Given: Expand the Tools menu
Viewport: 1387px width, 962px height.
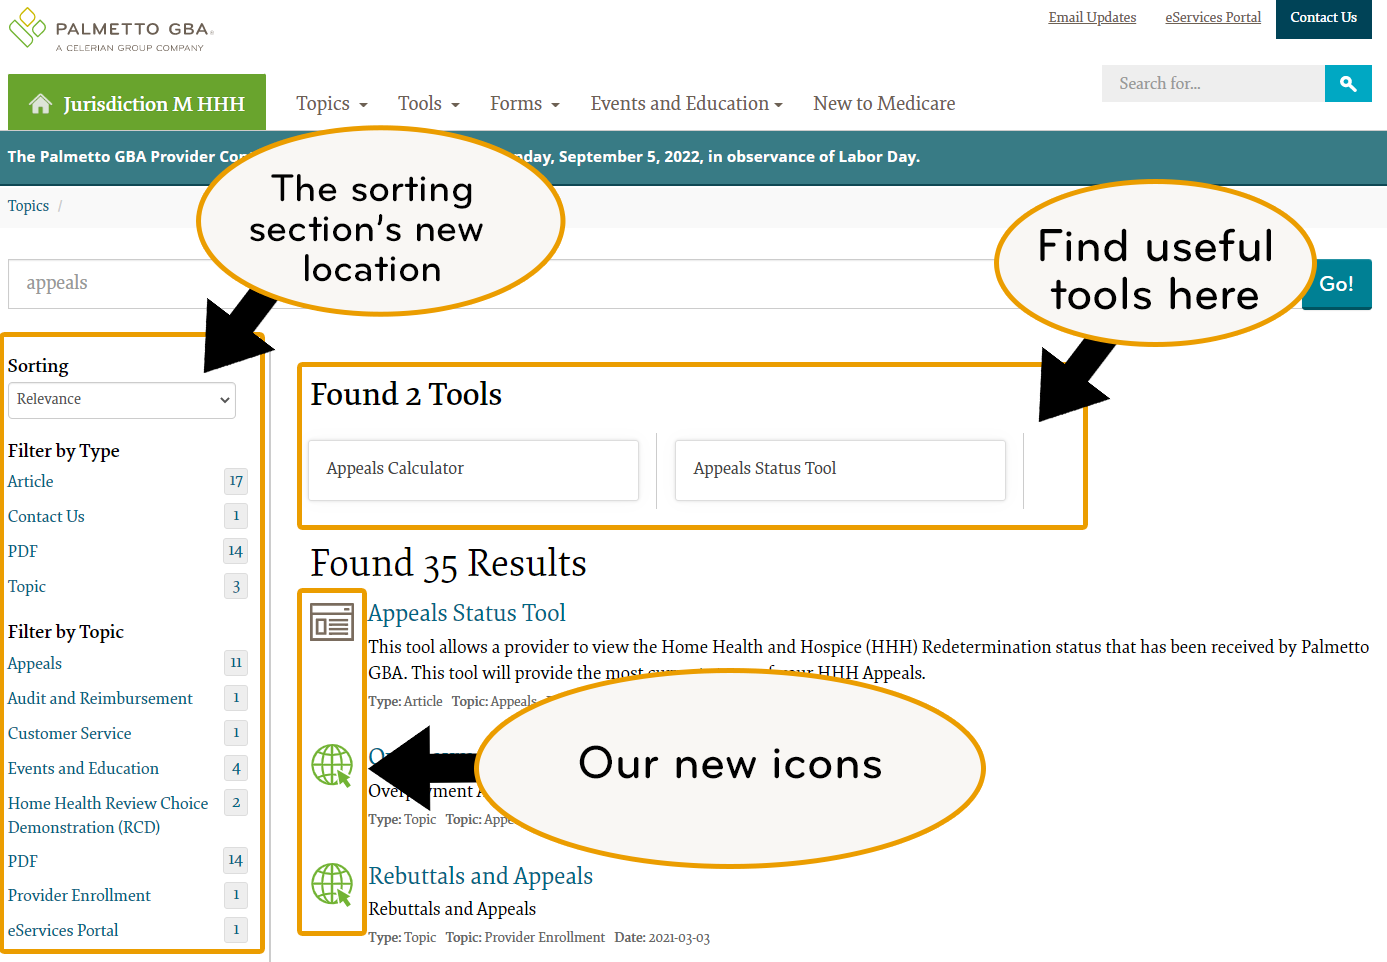Looking at the screenshot, I should point(428,104).
